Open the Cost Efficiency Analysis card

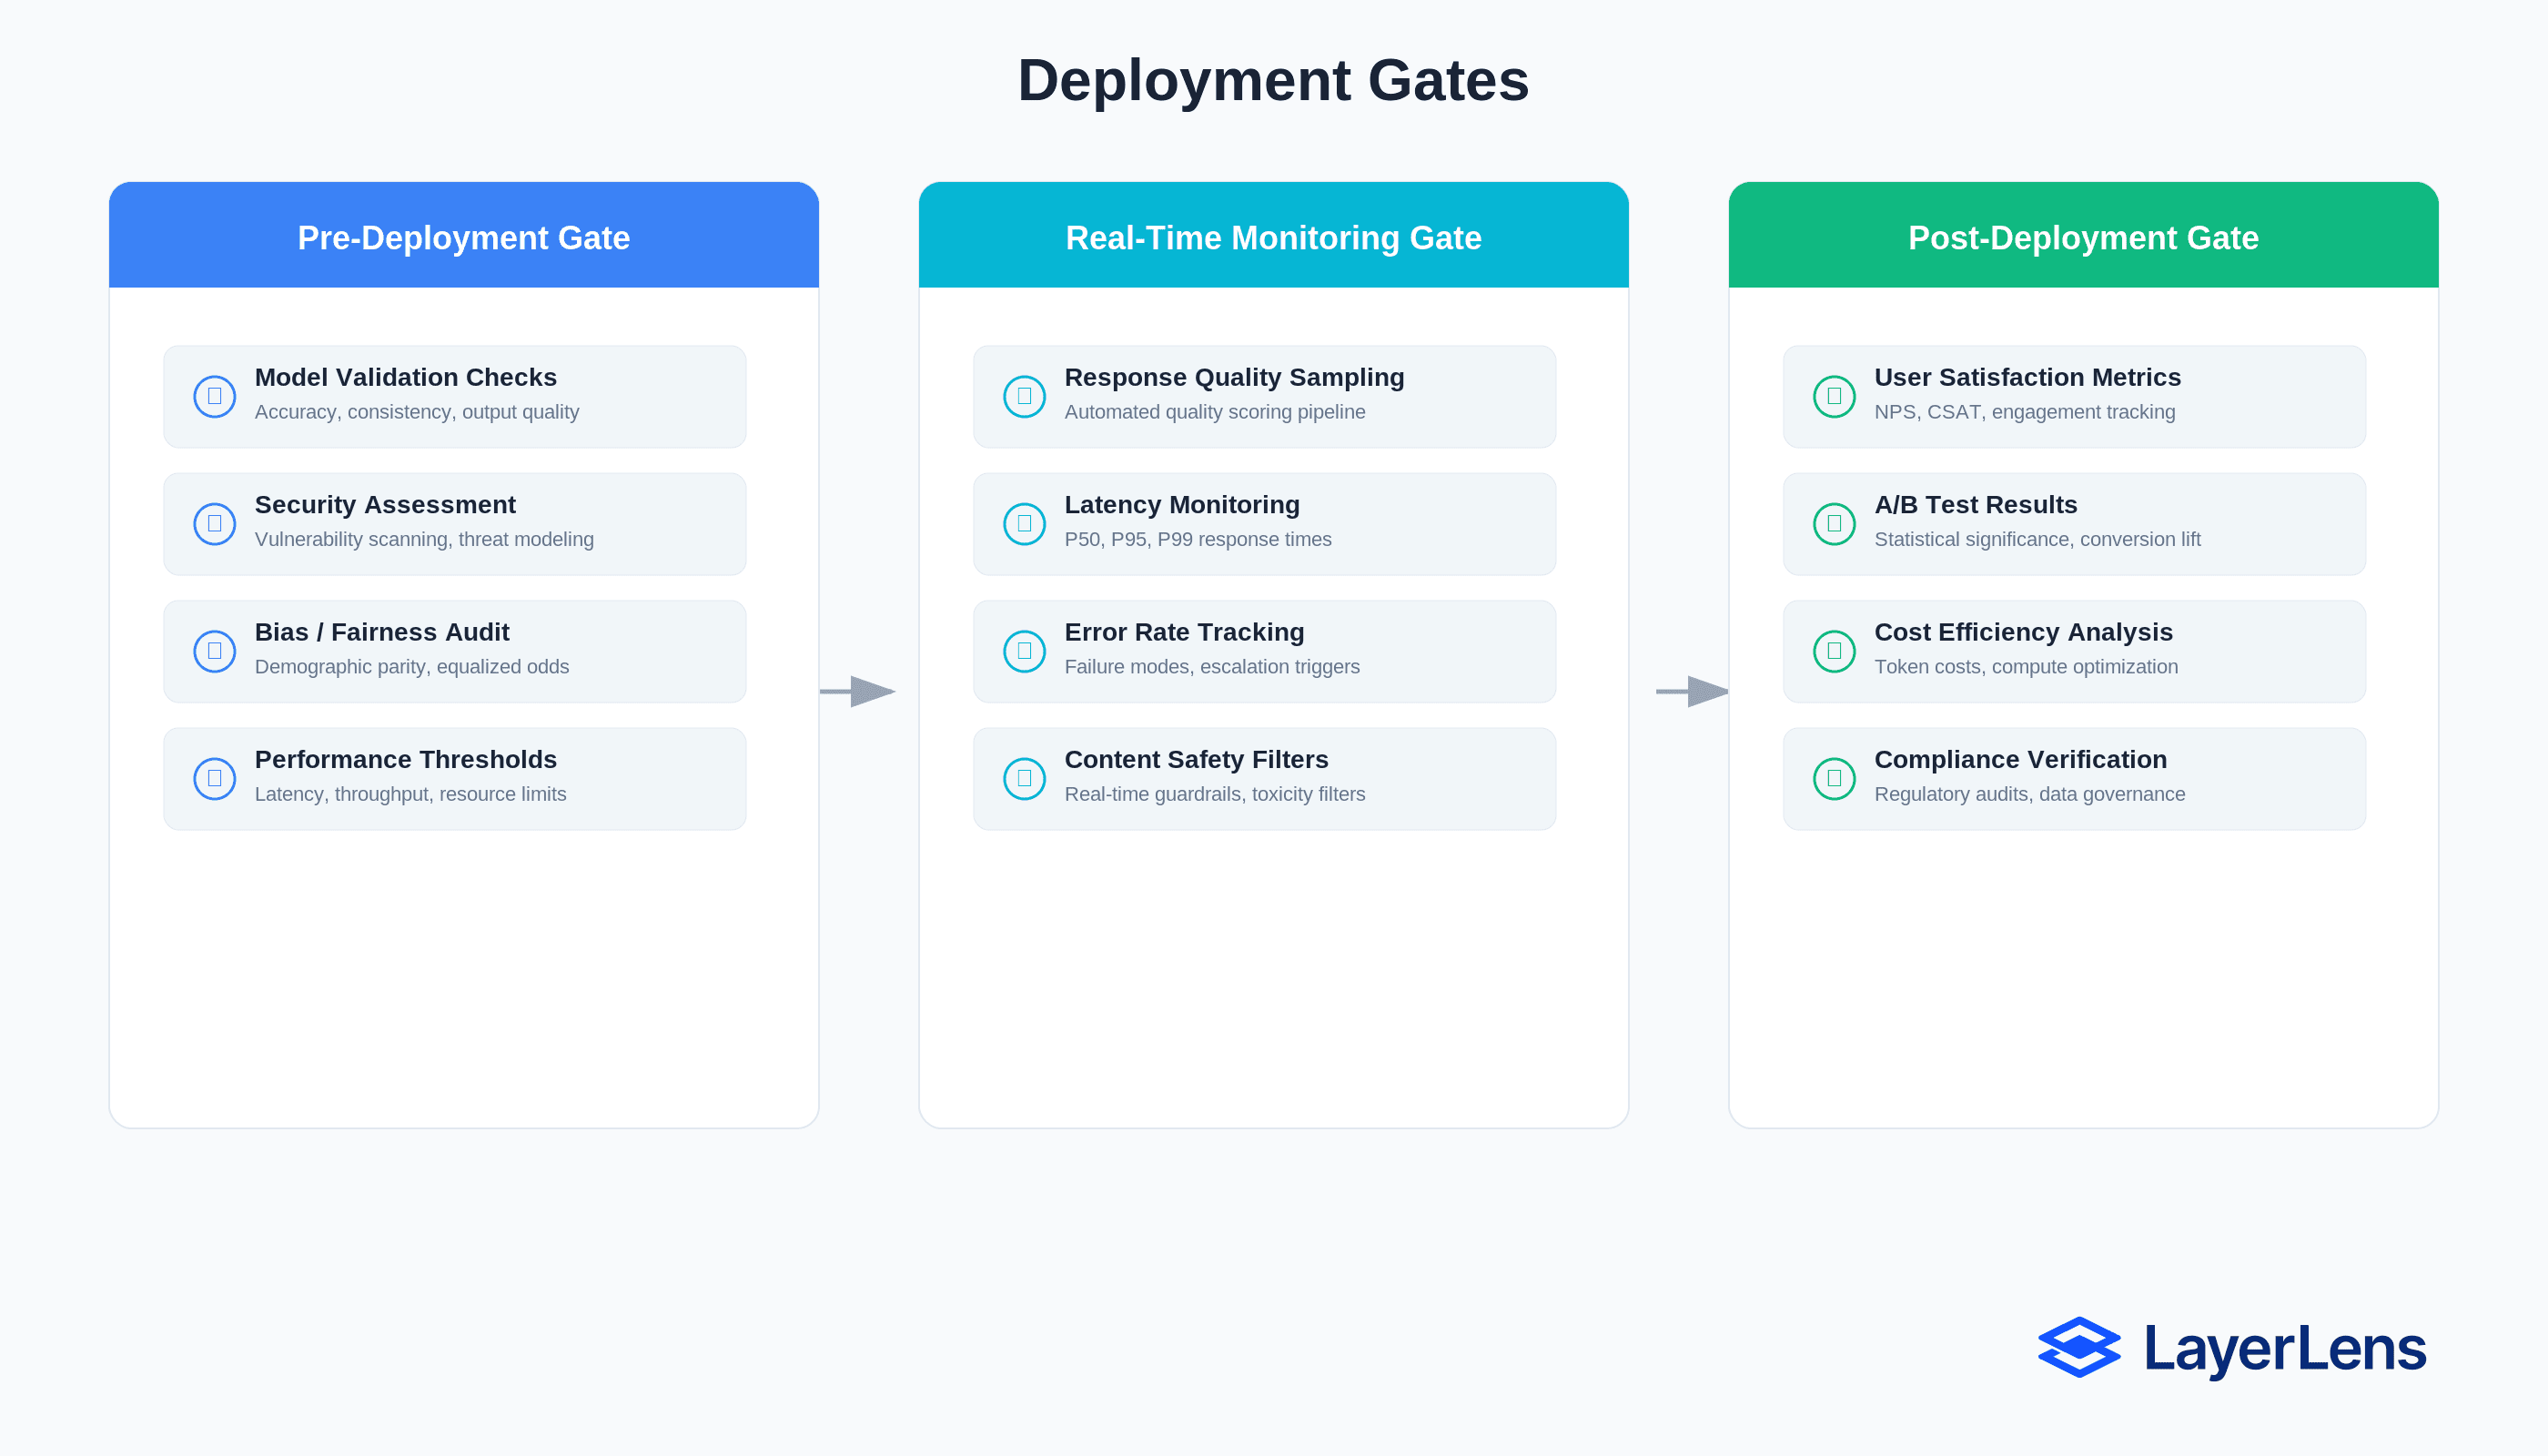(2074, 651)
